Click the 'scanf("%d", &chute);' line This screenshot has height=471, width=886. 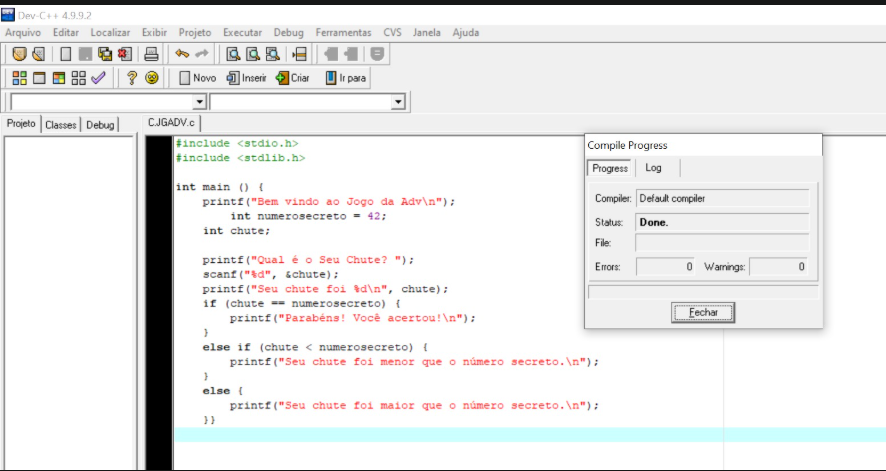click(x=271, y=274)
